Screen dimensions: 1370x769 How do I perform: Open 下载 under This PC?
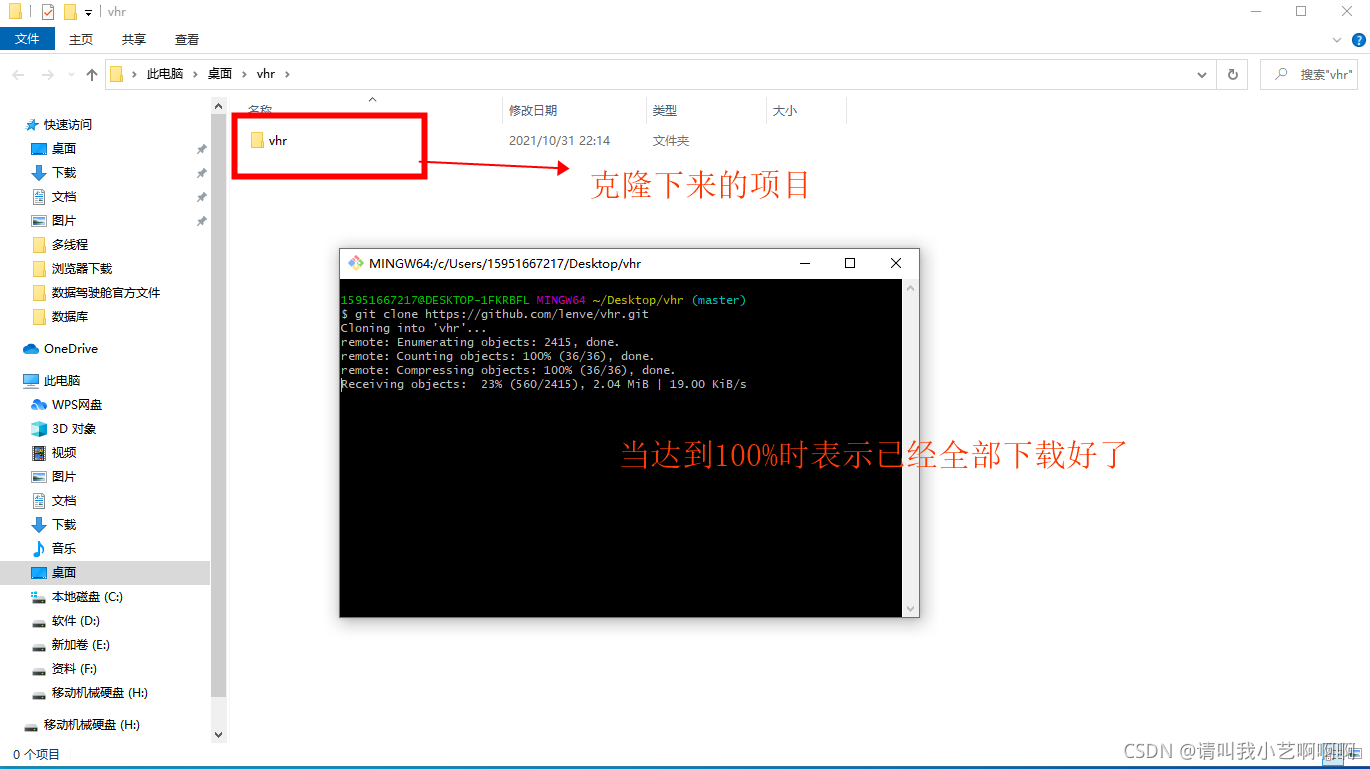click(64, 525)
